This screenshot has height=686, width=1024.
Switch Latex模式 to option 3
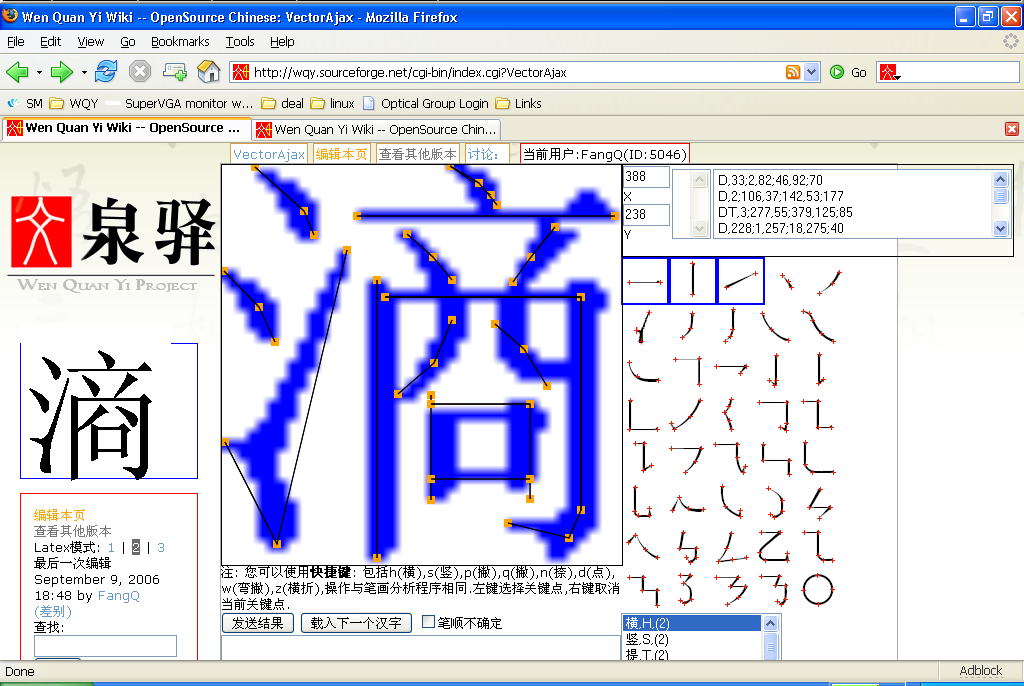(x=161, y=547)
